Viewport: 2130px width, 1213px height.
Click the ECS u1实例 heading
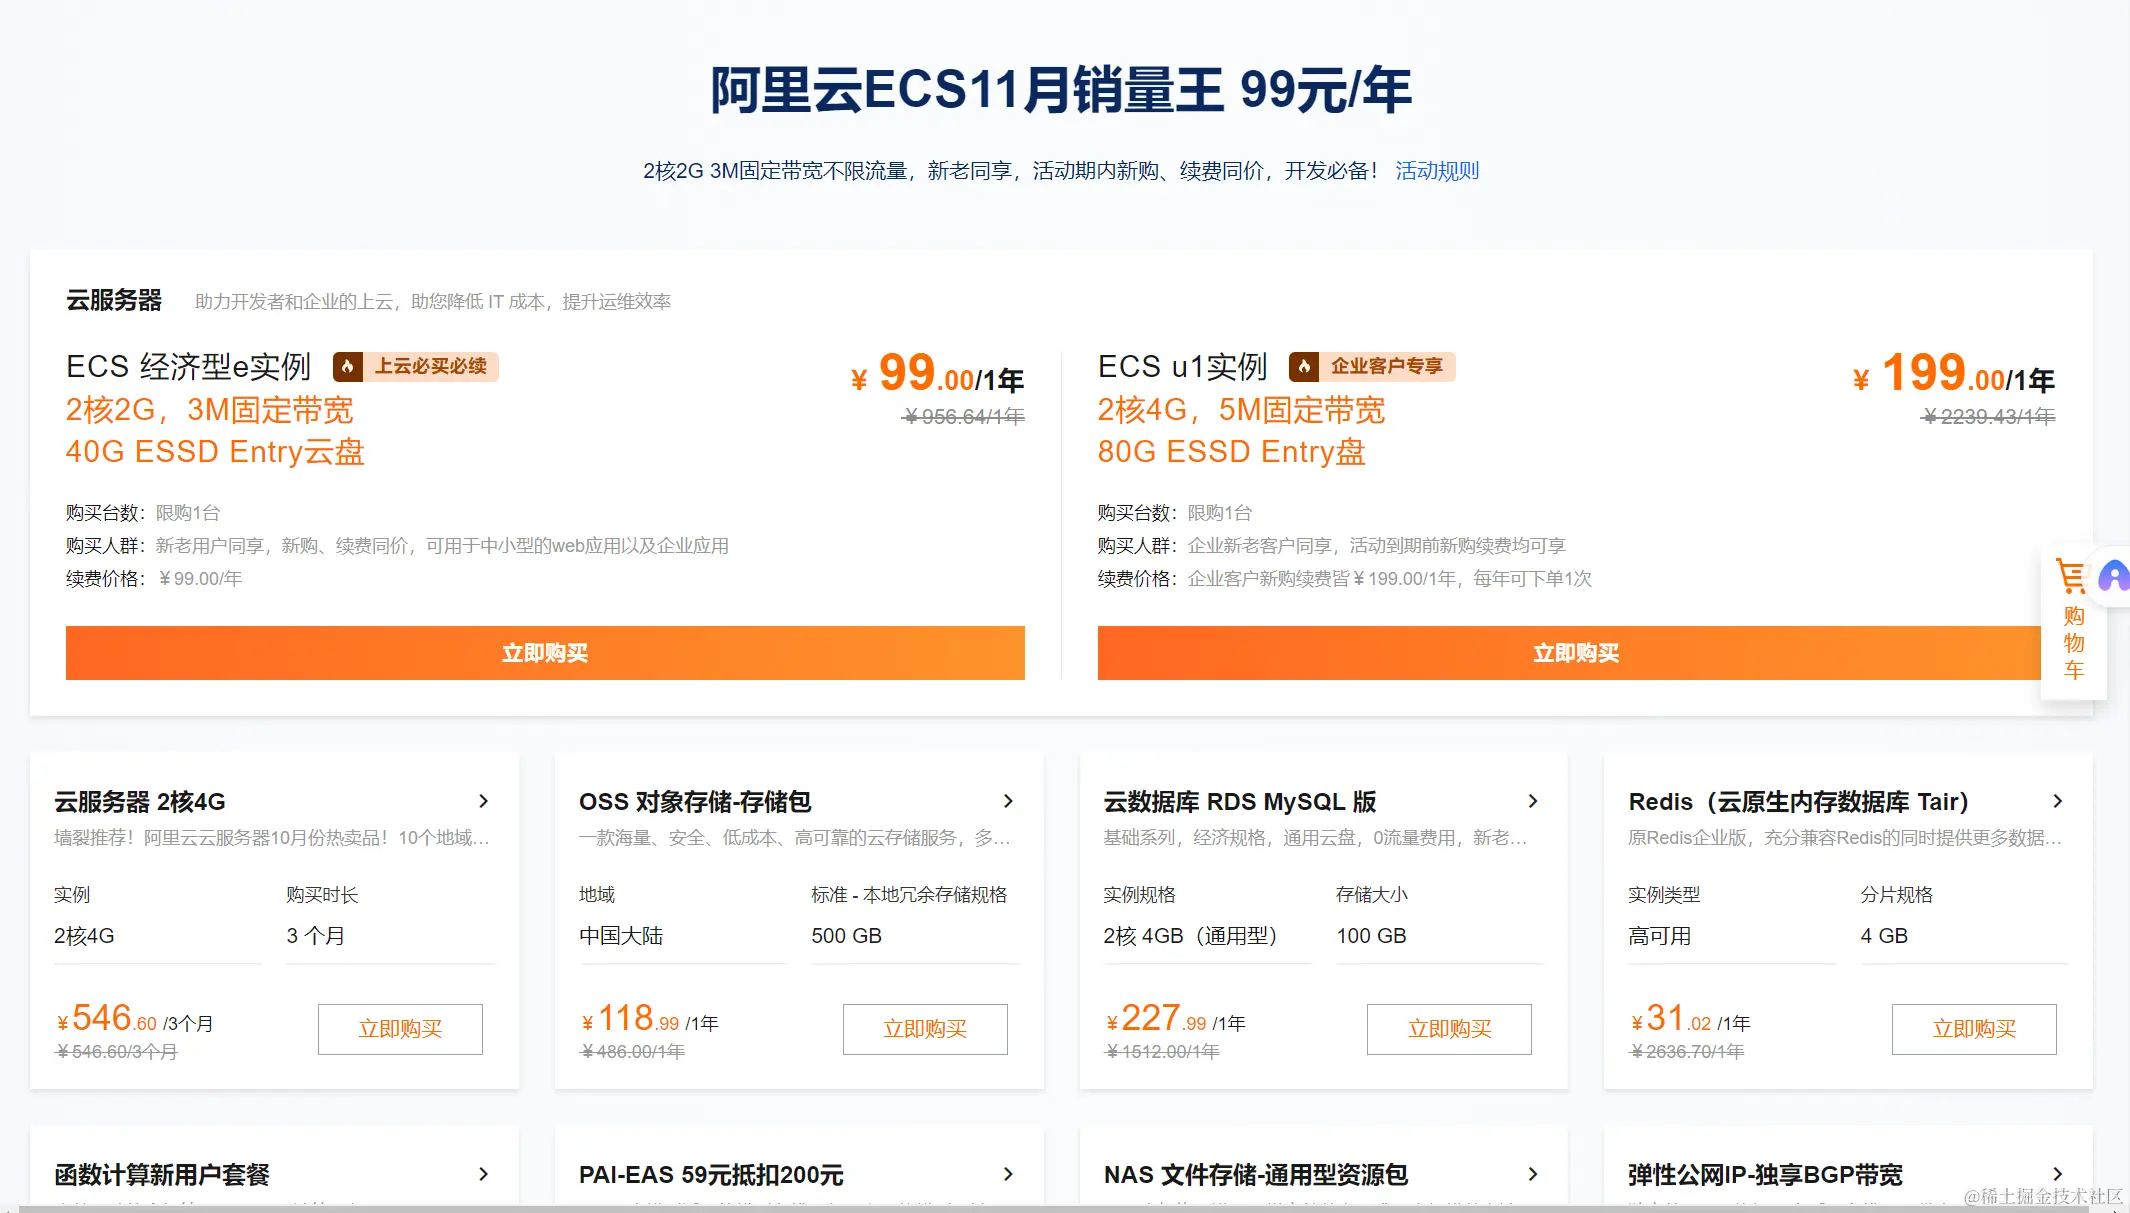[1182, 367]
